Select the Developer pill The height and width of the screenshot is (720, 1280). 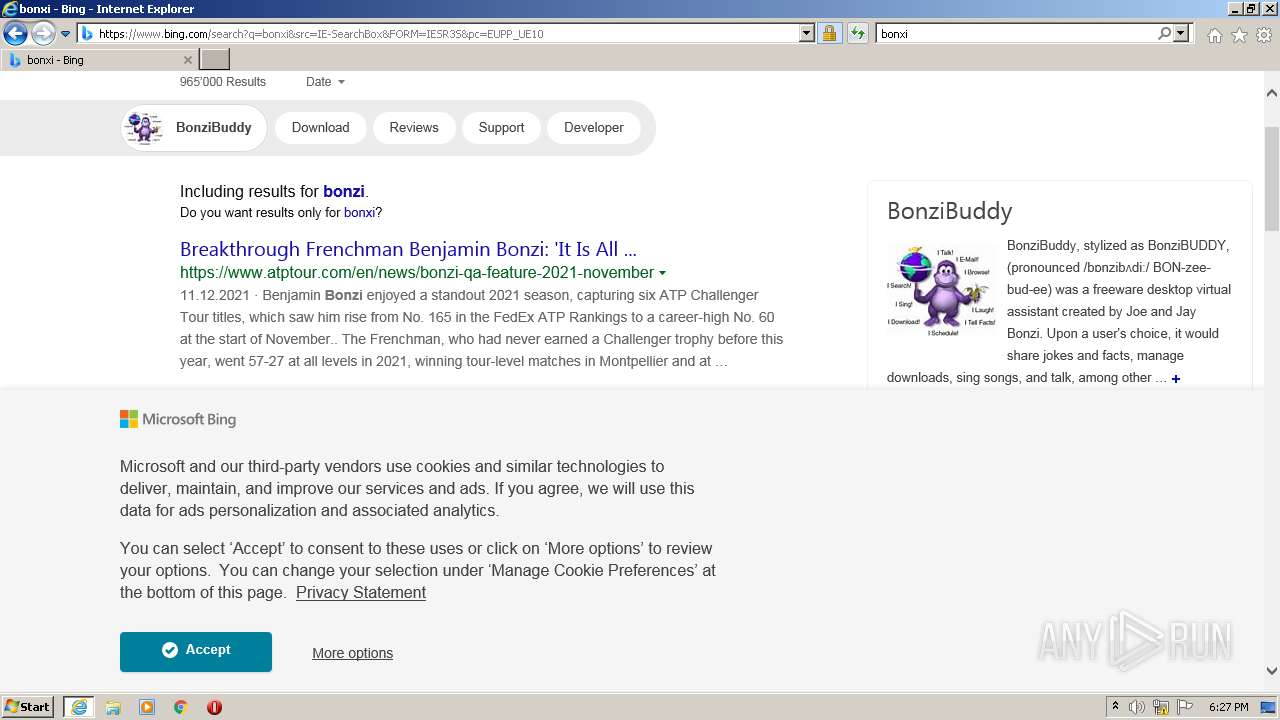point(594,128)
